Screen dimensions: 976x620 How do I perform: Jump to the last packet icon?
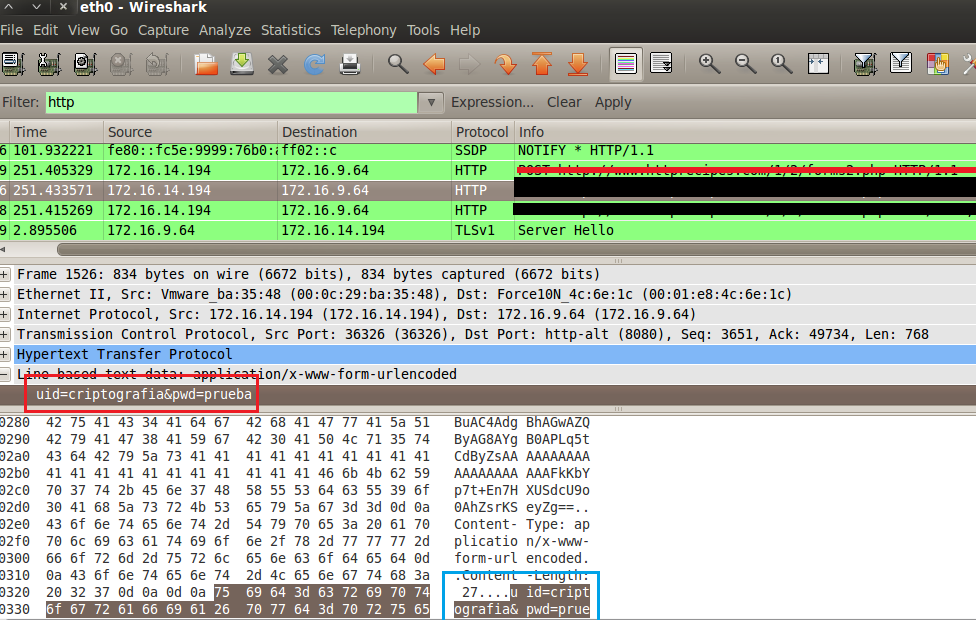[x=578, y=63]
